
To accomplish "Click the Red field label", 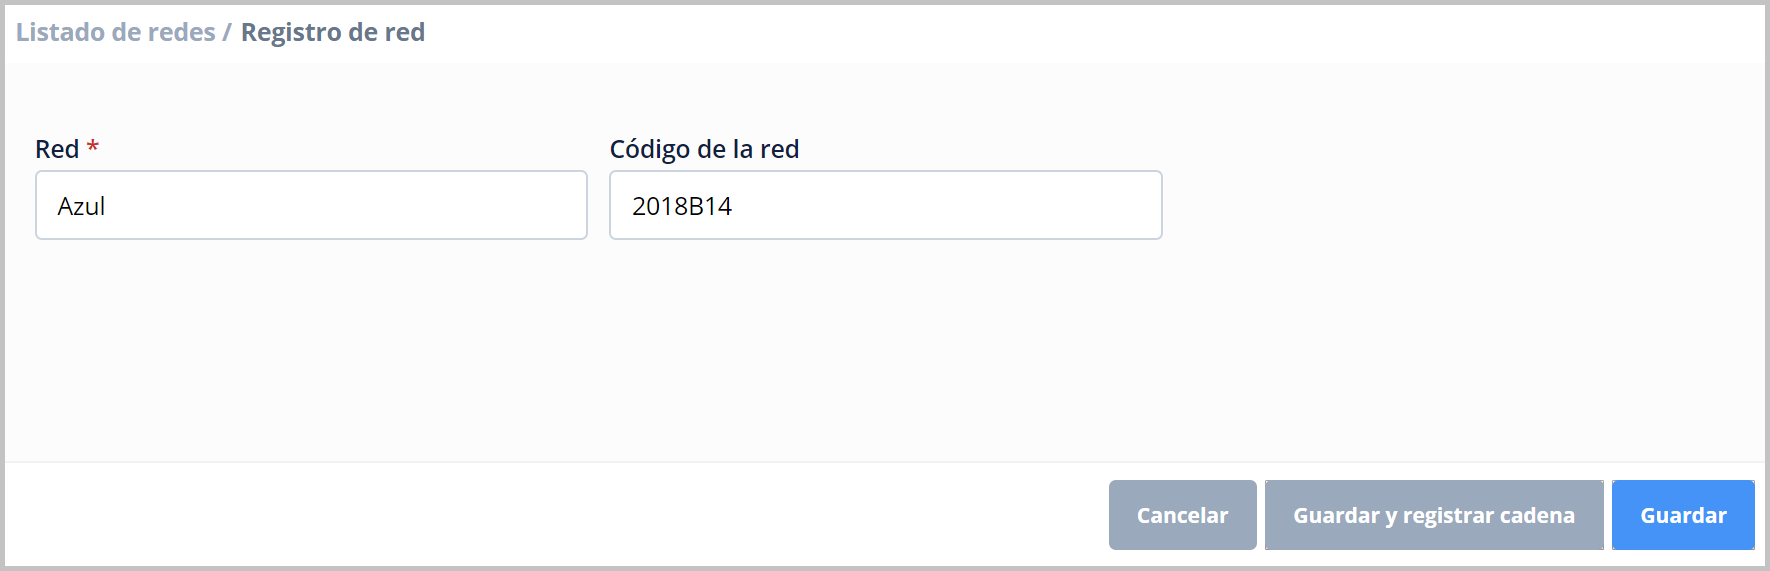I will tap(57, 149).
